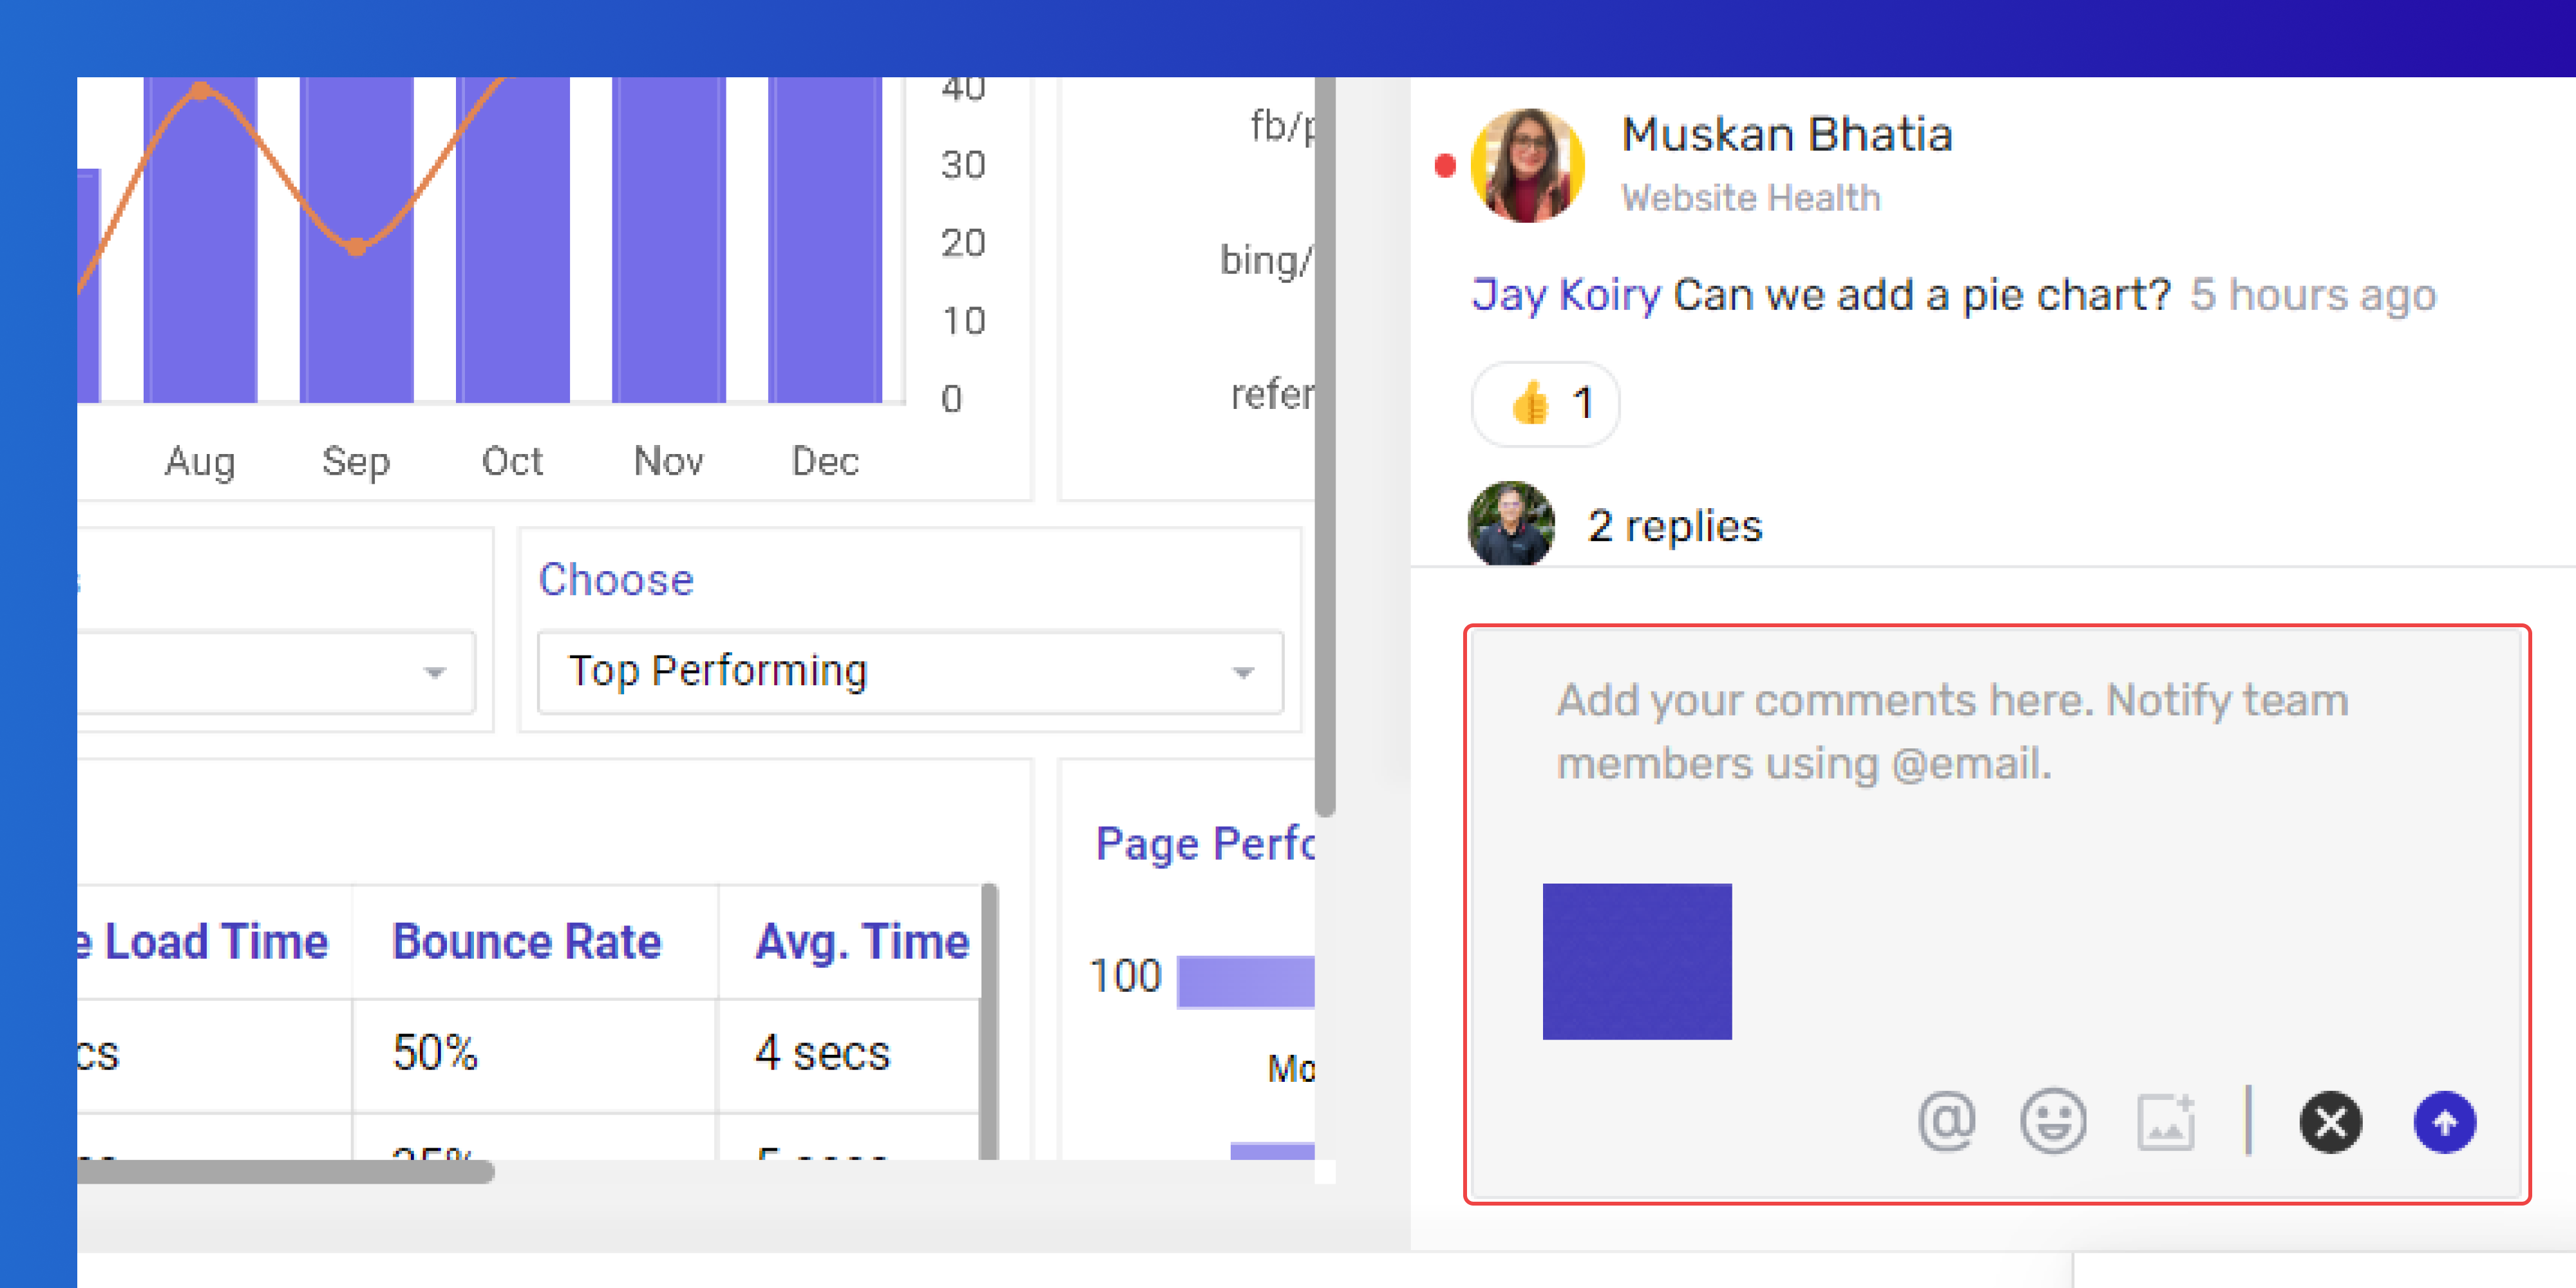Click the Load Time column header
The width and height of the screenshot is (2576, 1288).
click(x=204, y=942)
